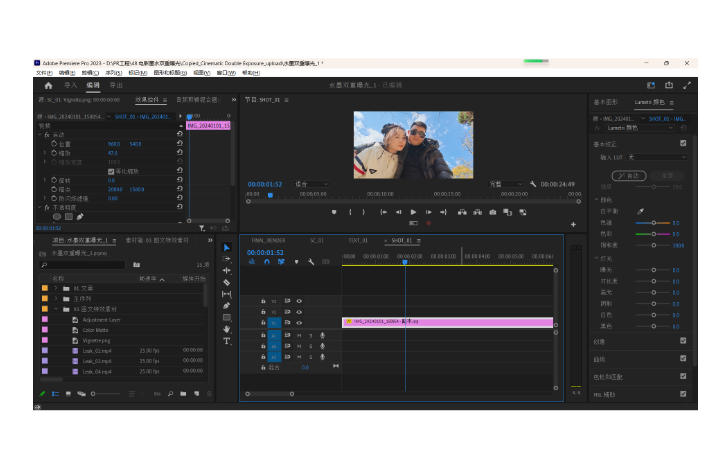This screenshot has width=720, height=450.
Task: Click the white balance eyedropper
Action: (640, 211)
